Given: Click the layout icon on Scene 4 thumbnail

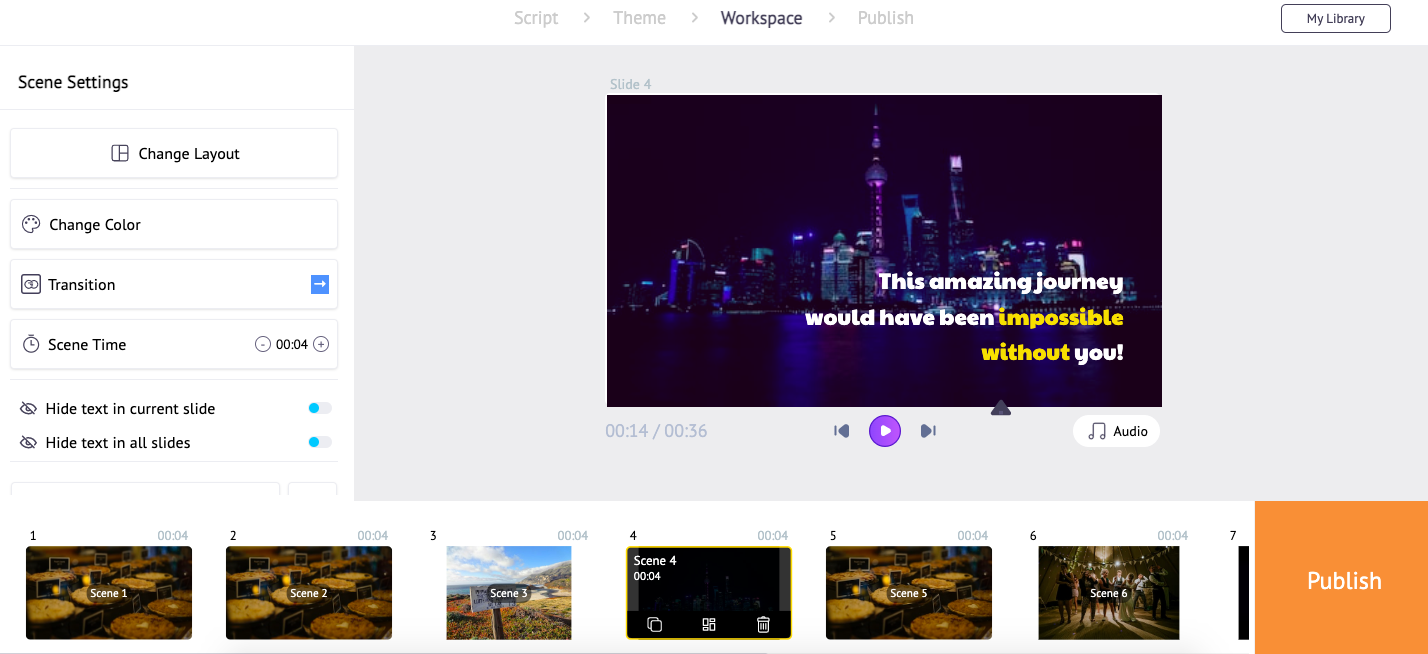Looking at the screenshot, I should [709, 625].
